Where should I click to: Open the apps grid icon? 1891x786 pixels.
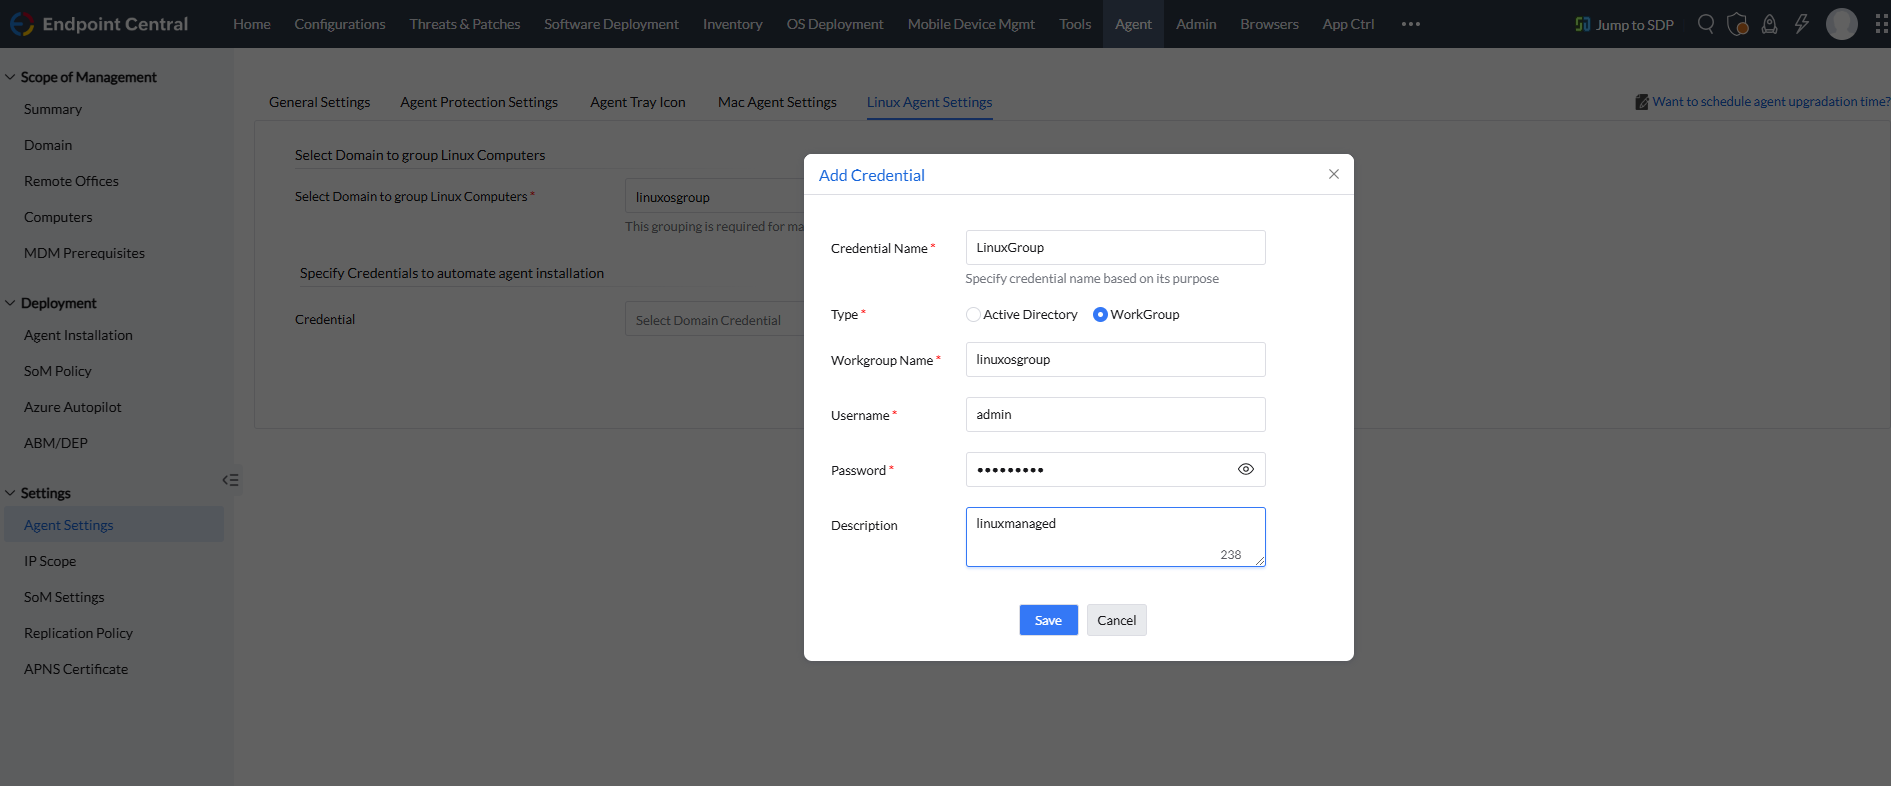click(x=1881, y=24)
